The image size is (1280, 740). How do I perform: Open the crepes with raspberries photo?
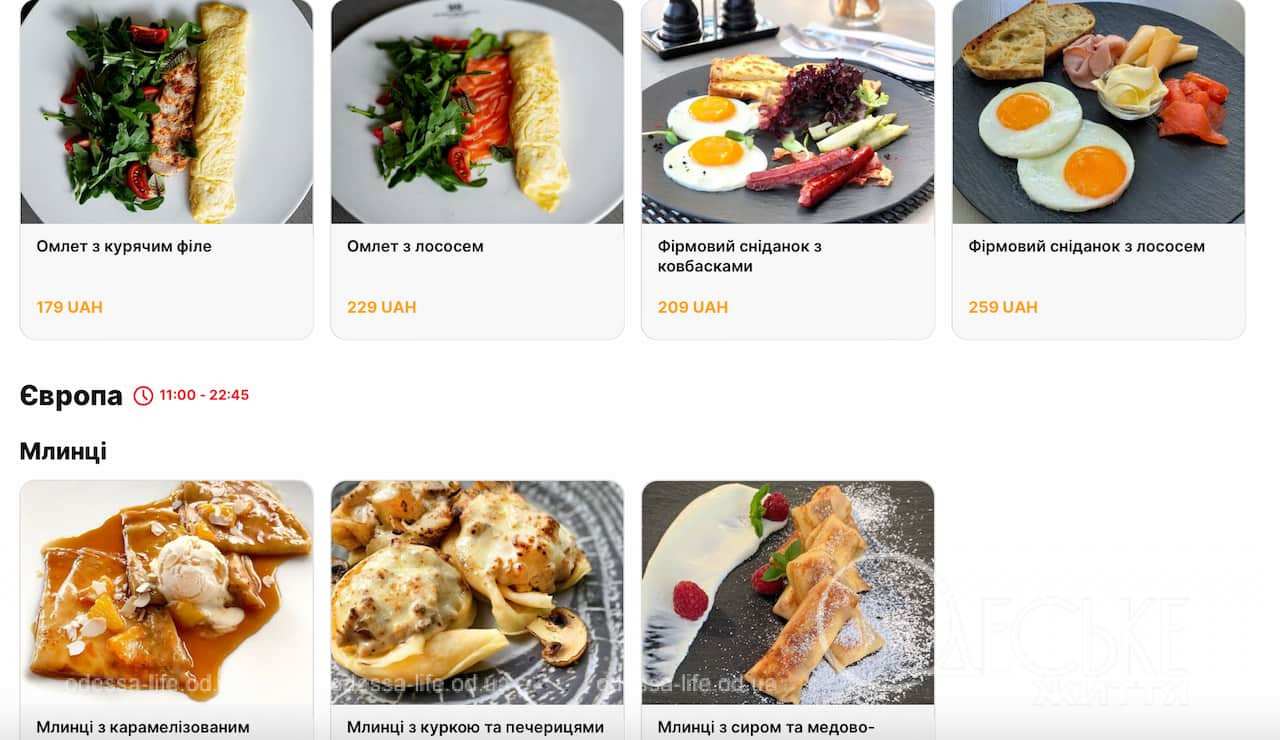pos(788,592)
